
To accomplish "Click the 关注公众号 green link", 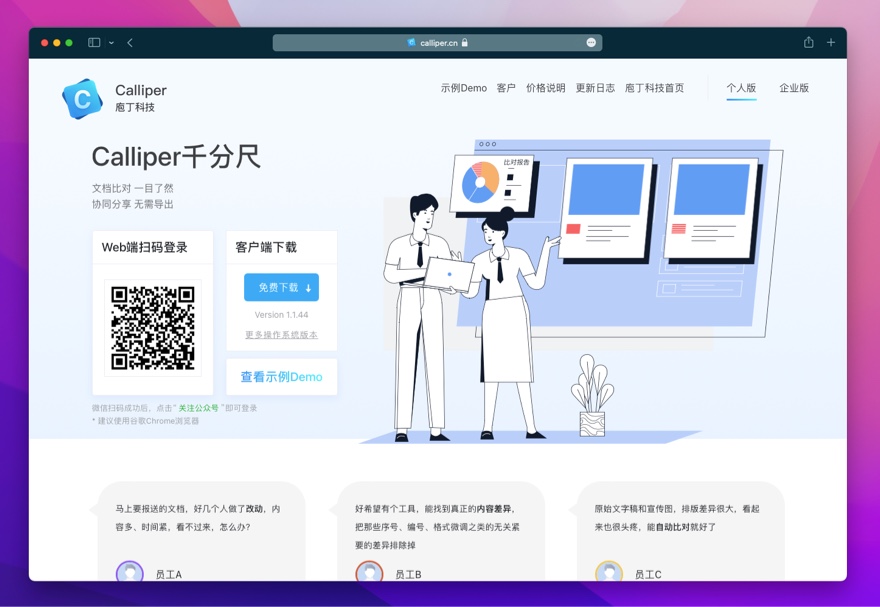I will [198, 408].
